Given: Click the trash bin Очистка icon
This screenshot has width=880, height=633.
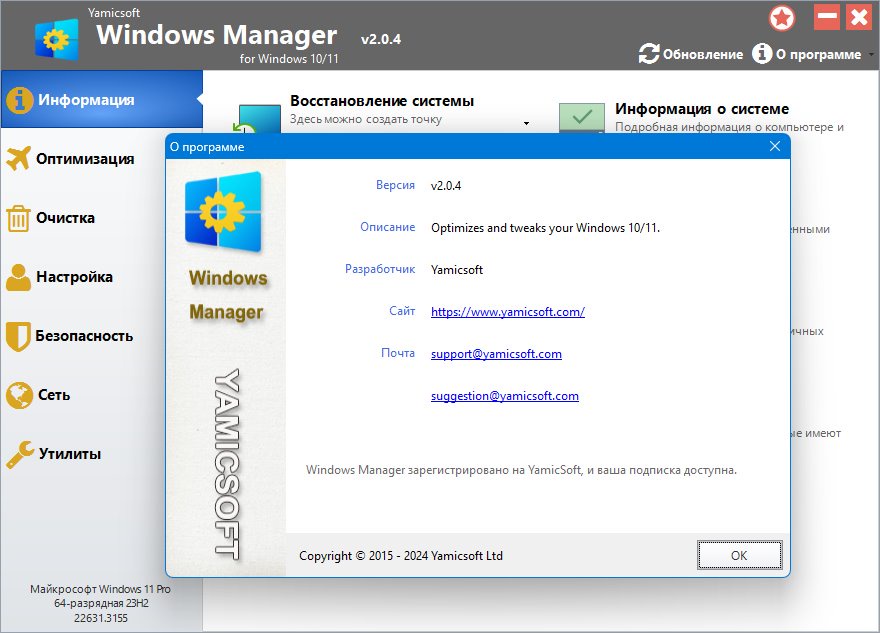Looking at the screenshot, I should pyautogui.click(x=18, y=218).
